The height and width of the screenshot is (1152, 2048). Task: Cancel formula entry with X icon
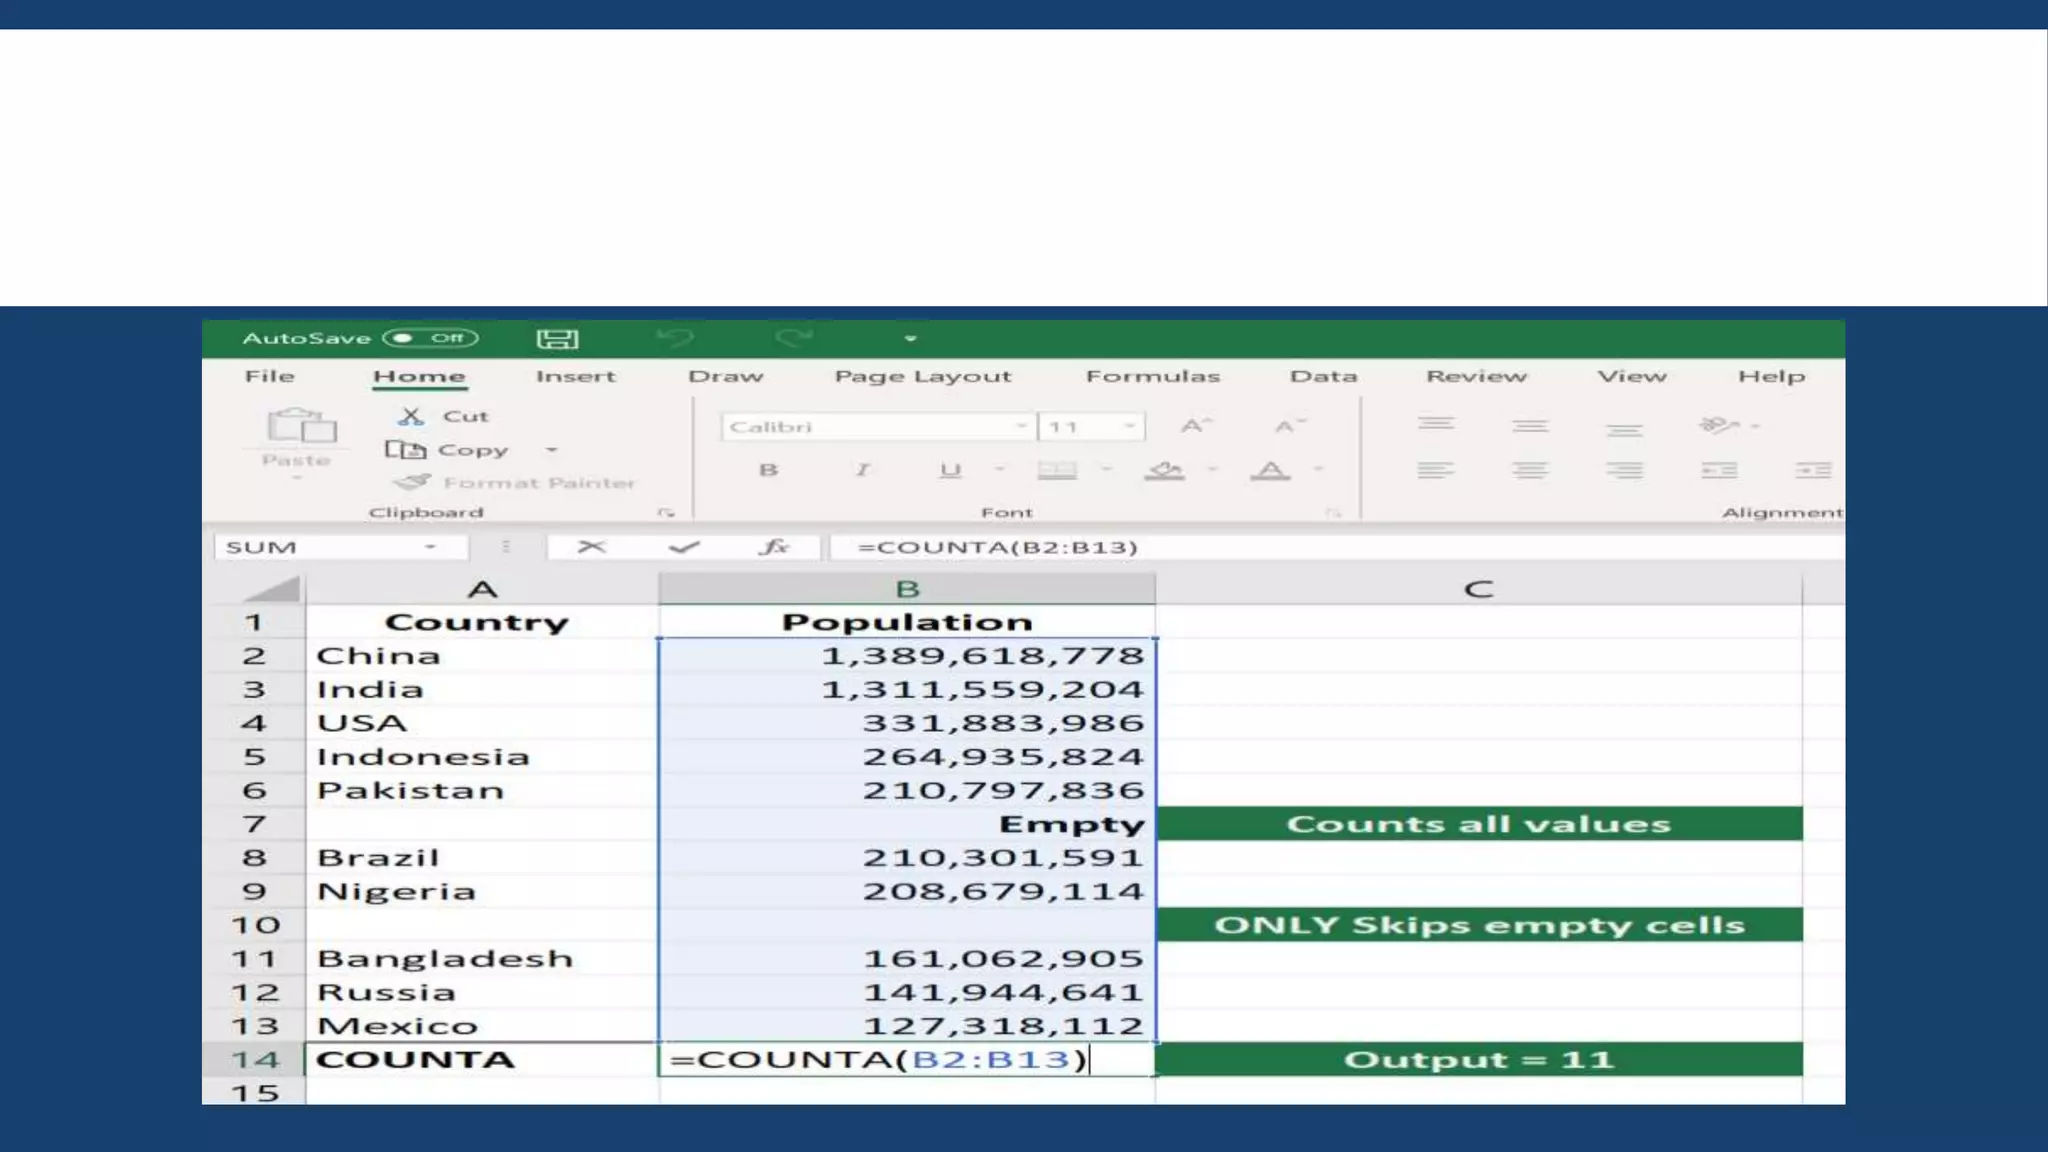click(x=591, y=547)
